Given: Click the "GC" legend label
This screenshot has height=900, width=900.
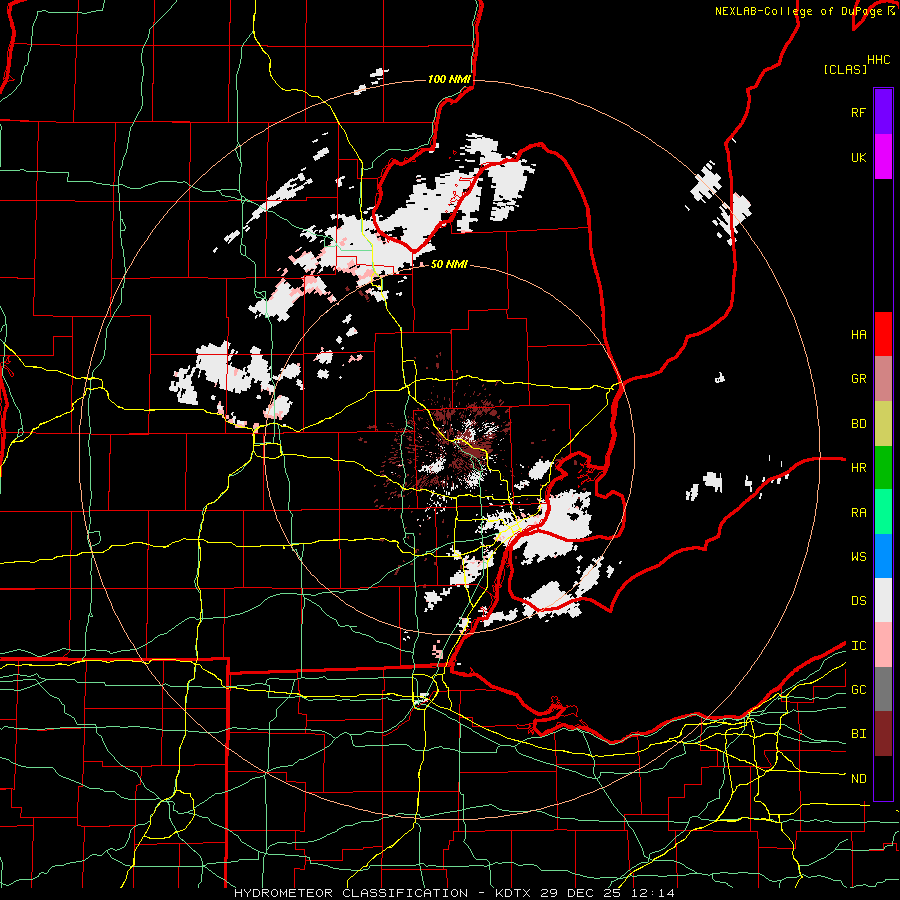Looking at the screenshot, I should click(x=858, y=690).
